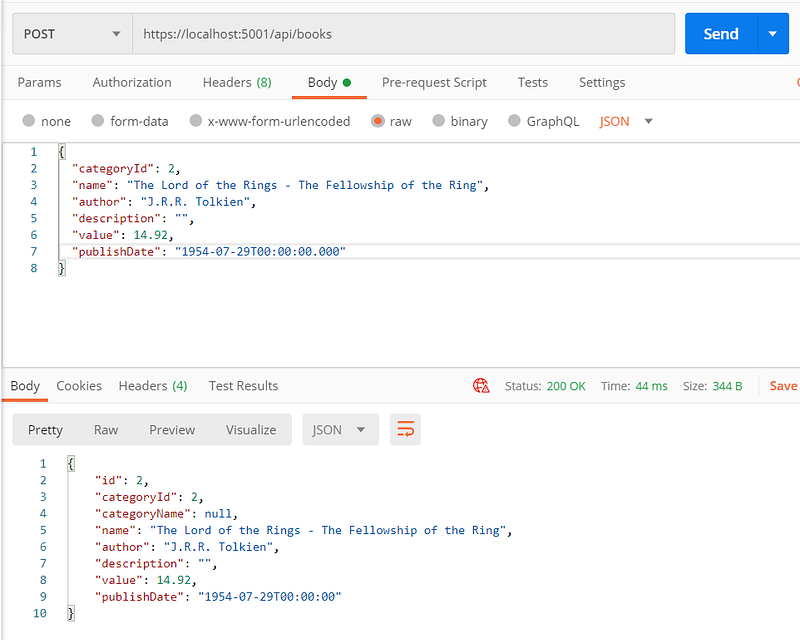Open the request Headers (8) tab
This screenshot has height=640, width=800.
237,82
